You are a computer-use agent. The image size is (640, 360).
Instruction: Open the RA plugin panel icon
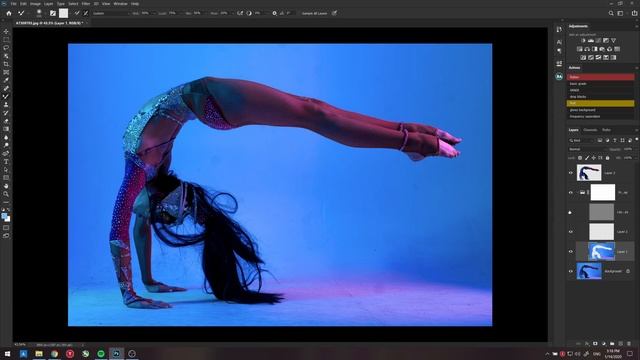pos(559,76)
